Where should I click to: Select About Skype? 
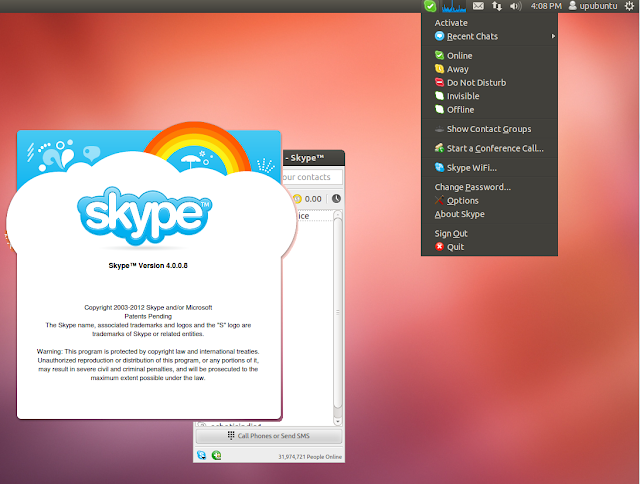489,214
